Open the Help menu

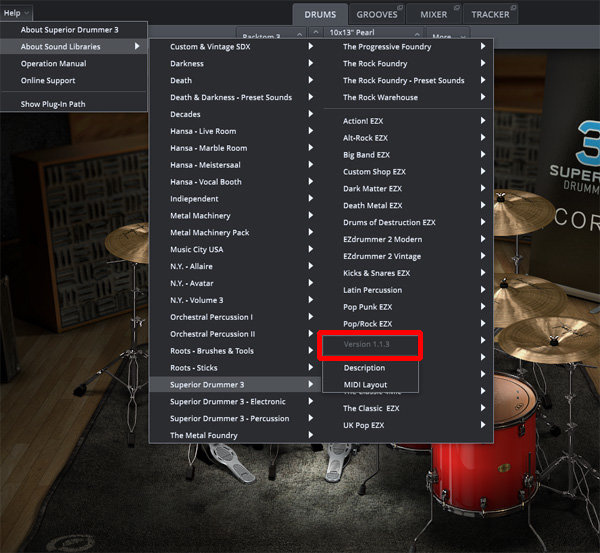[x=16, y=13]
